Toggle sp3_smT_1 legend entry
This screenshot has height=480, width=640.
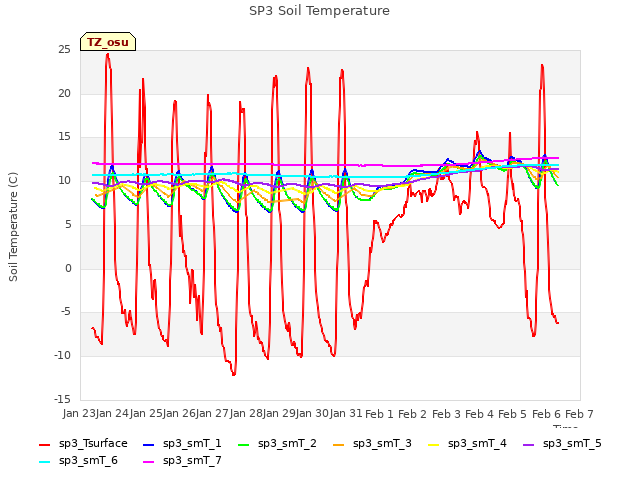click(182, 444)
